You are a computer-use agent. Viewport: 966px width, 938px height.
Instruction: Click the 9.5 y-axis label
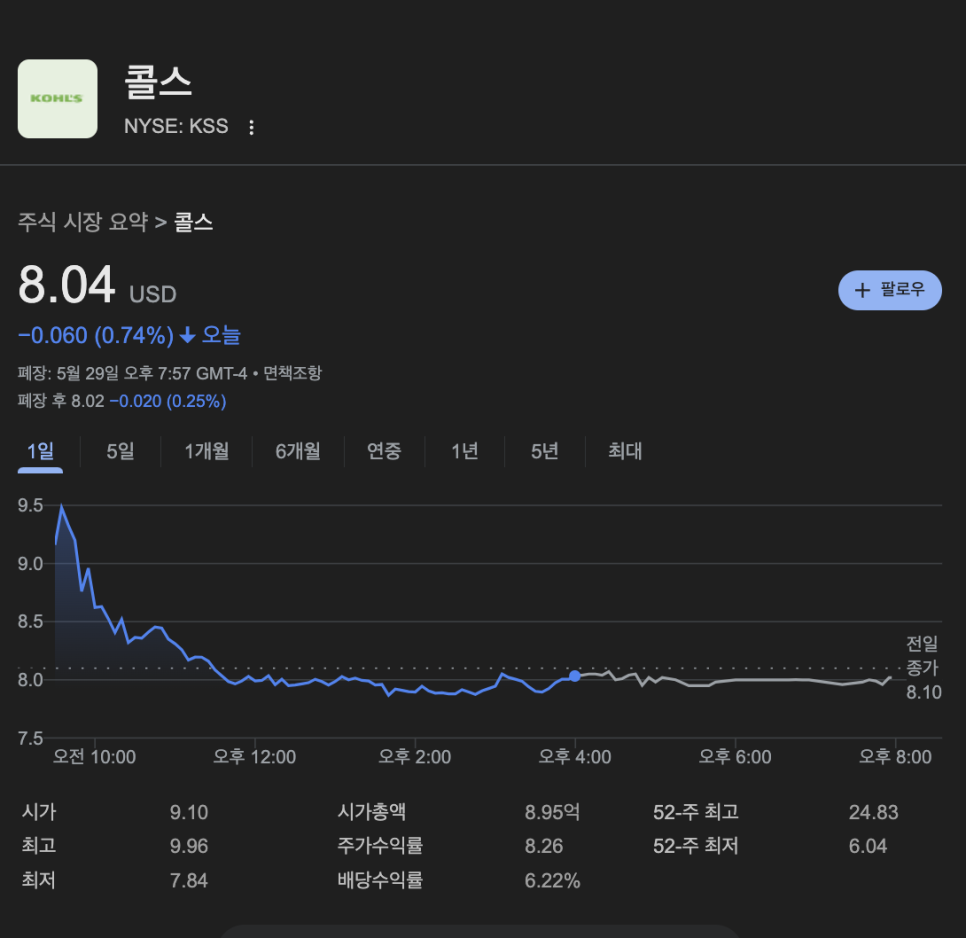click(30, 506)
